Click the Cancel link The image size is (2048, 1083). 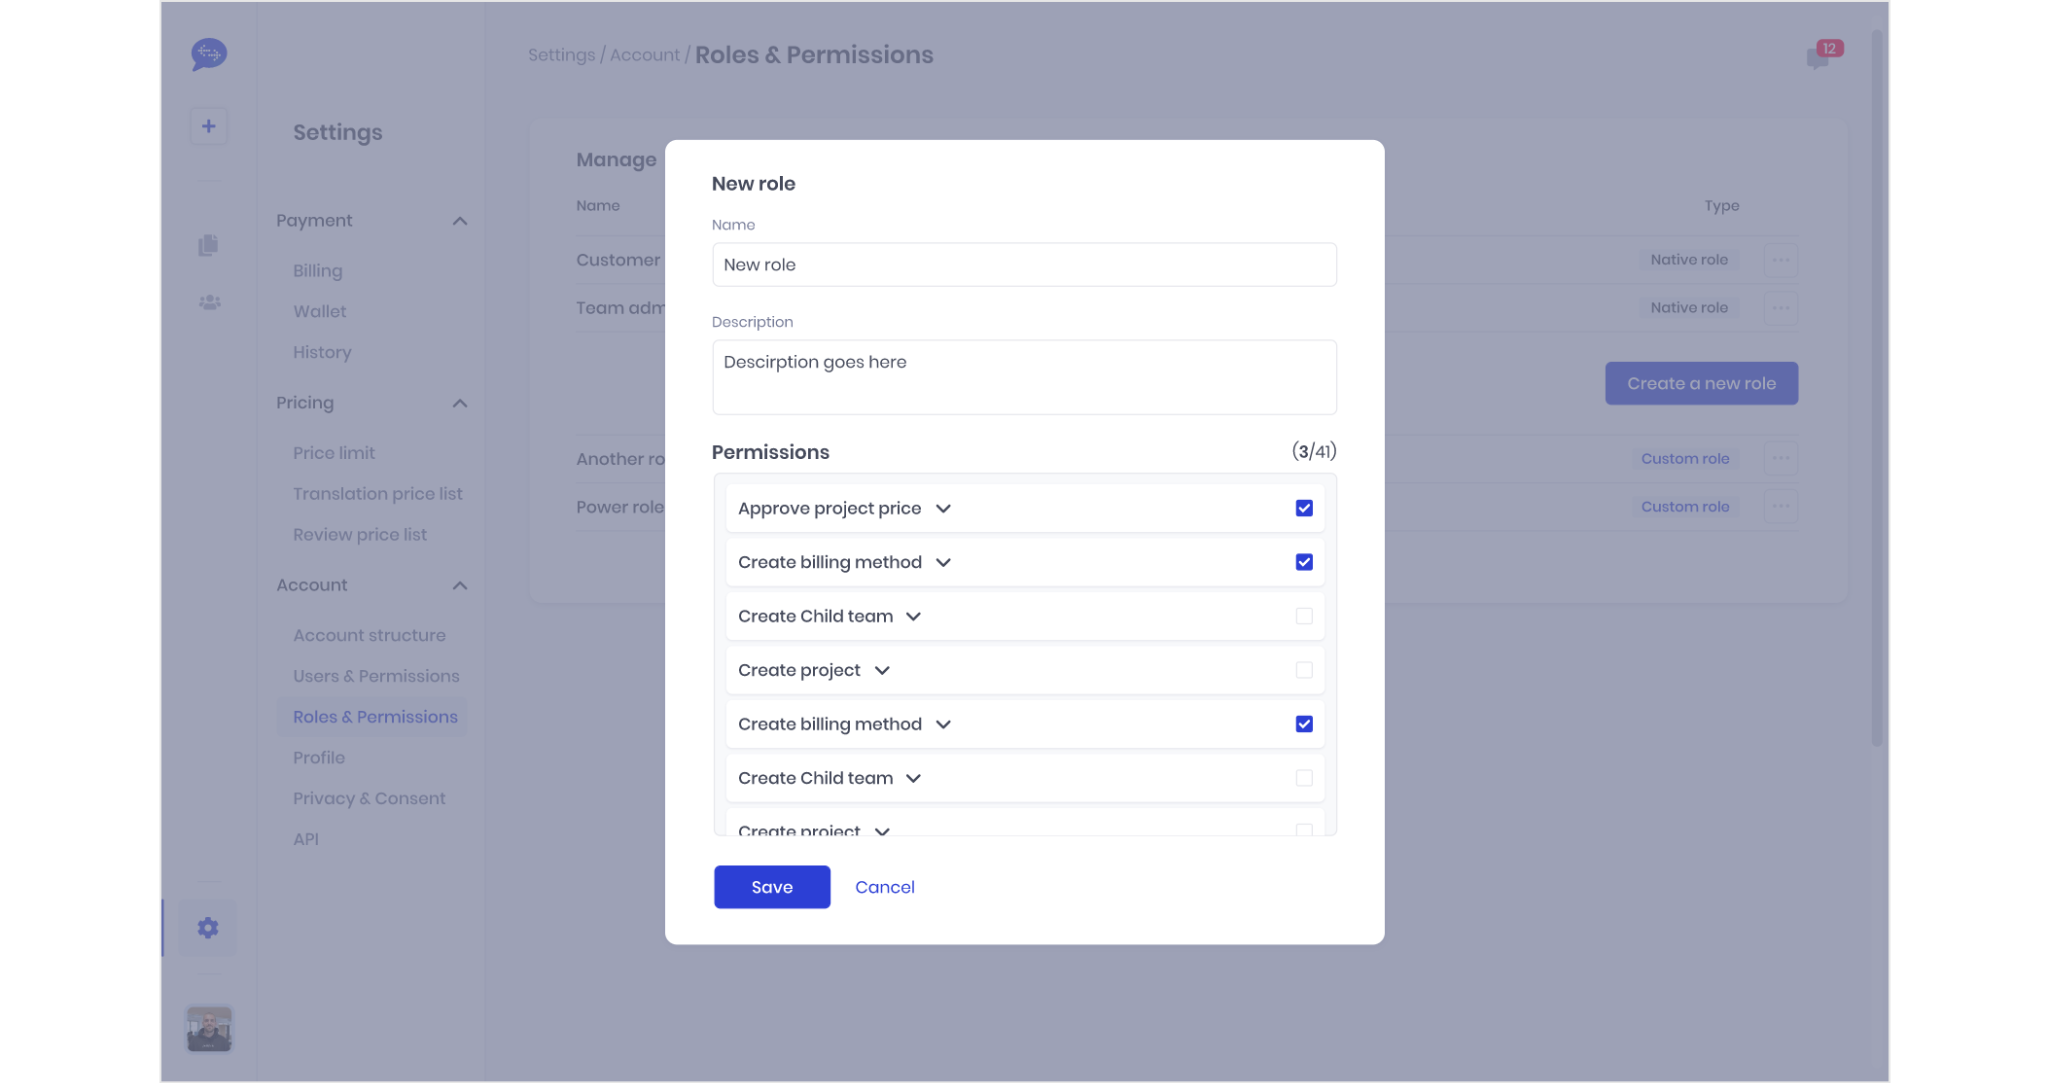884,887
